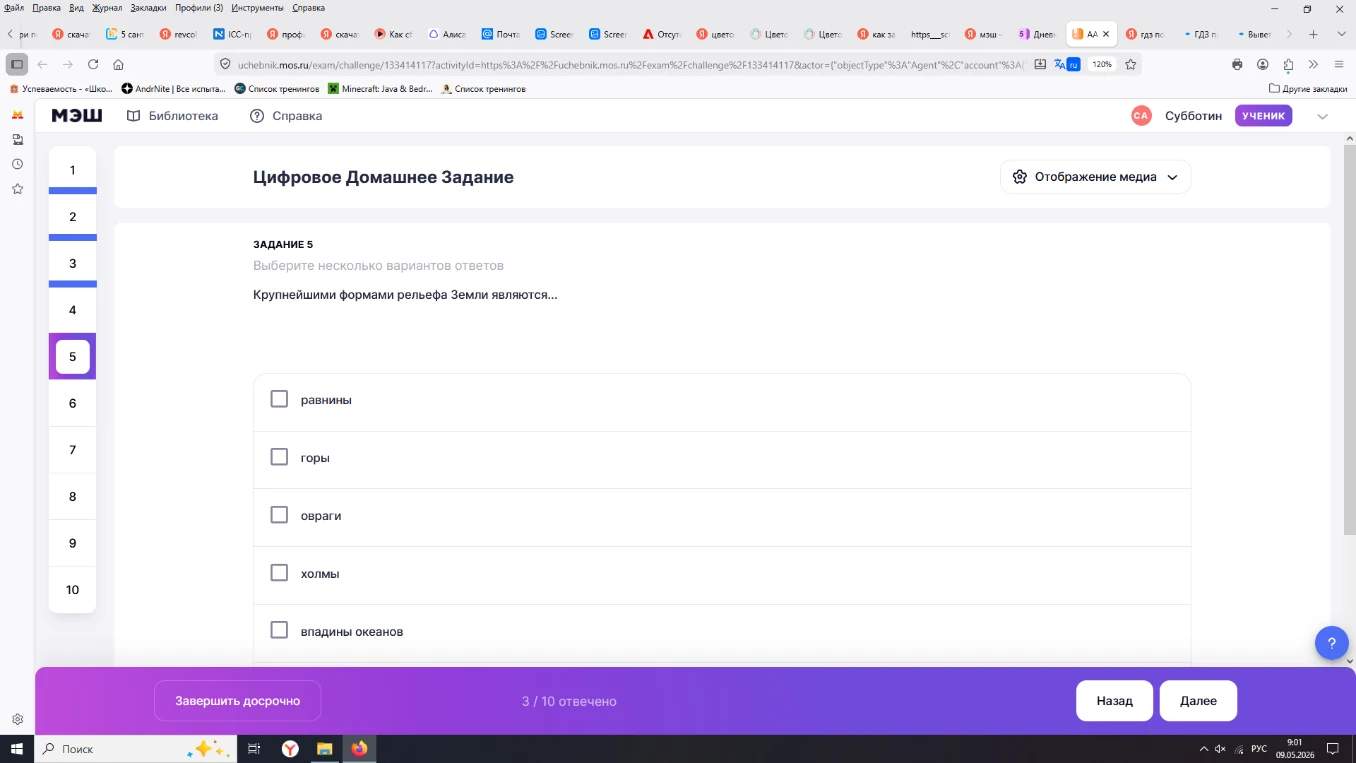Open the Профили (3) menu
Image resolution: width=1356 pixels, height=763 pixels.
(199, 7)
